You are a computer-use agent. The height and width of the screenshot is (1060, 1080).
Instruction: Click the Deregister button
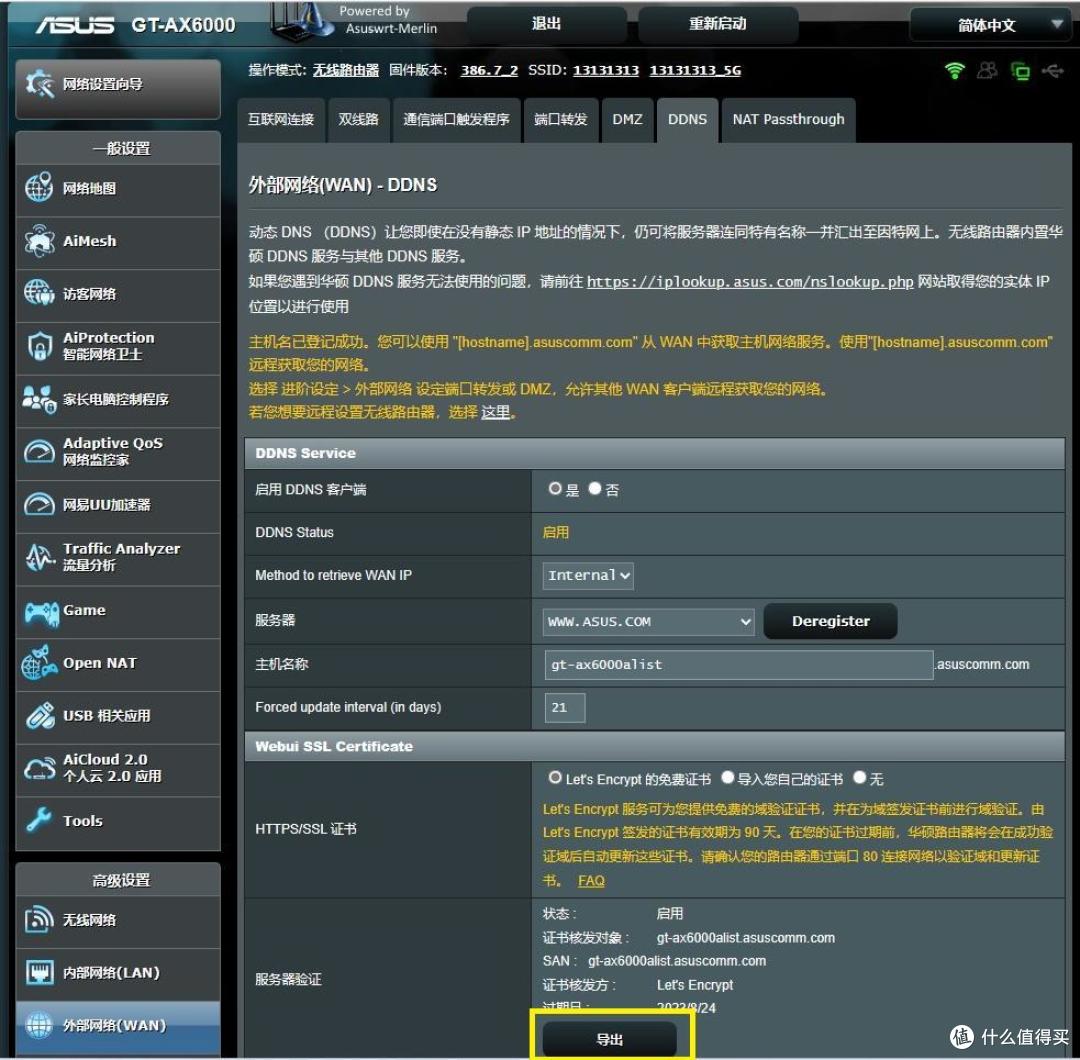click(830, 621)
